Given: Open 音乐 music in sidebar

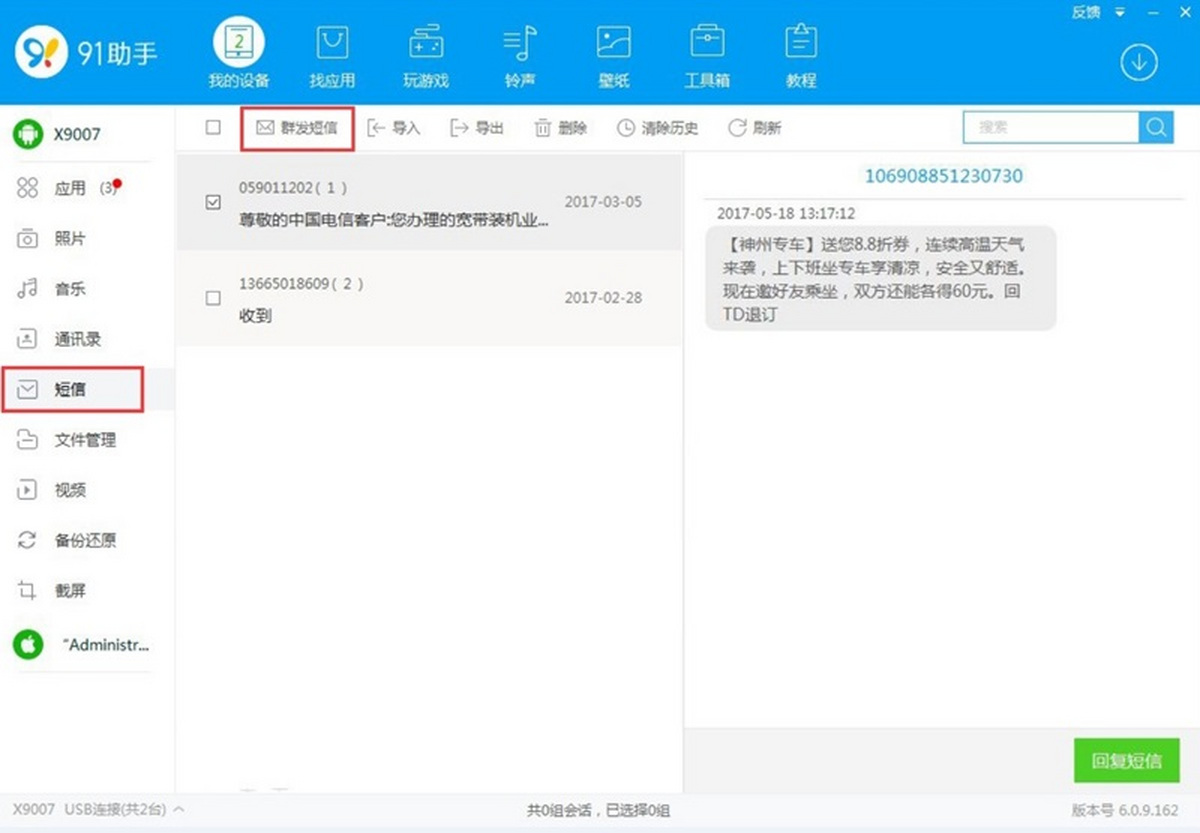Looking at the screenshot, I should [52, 289].
